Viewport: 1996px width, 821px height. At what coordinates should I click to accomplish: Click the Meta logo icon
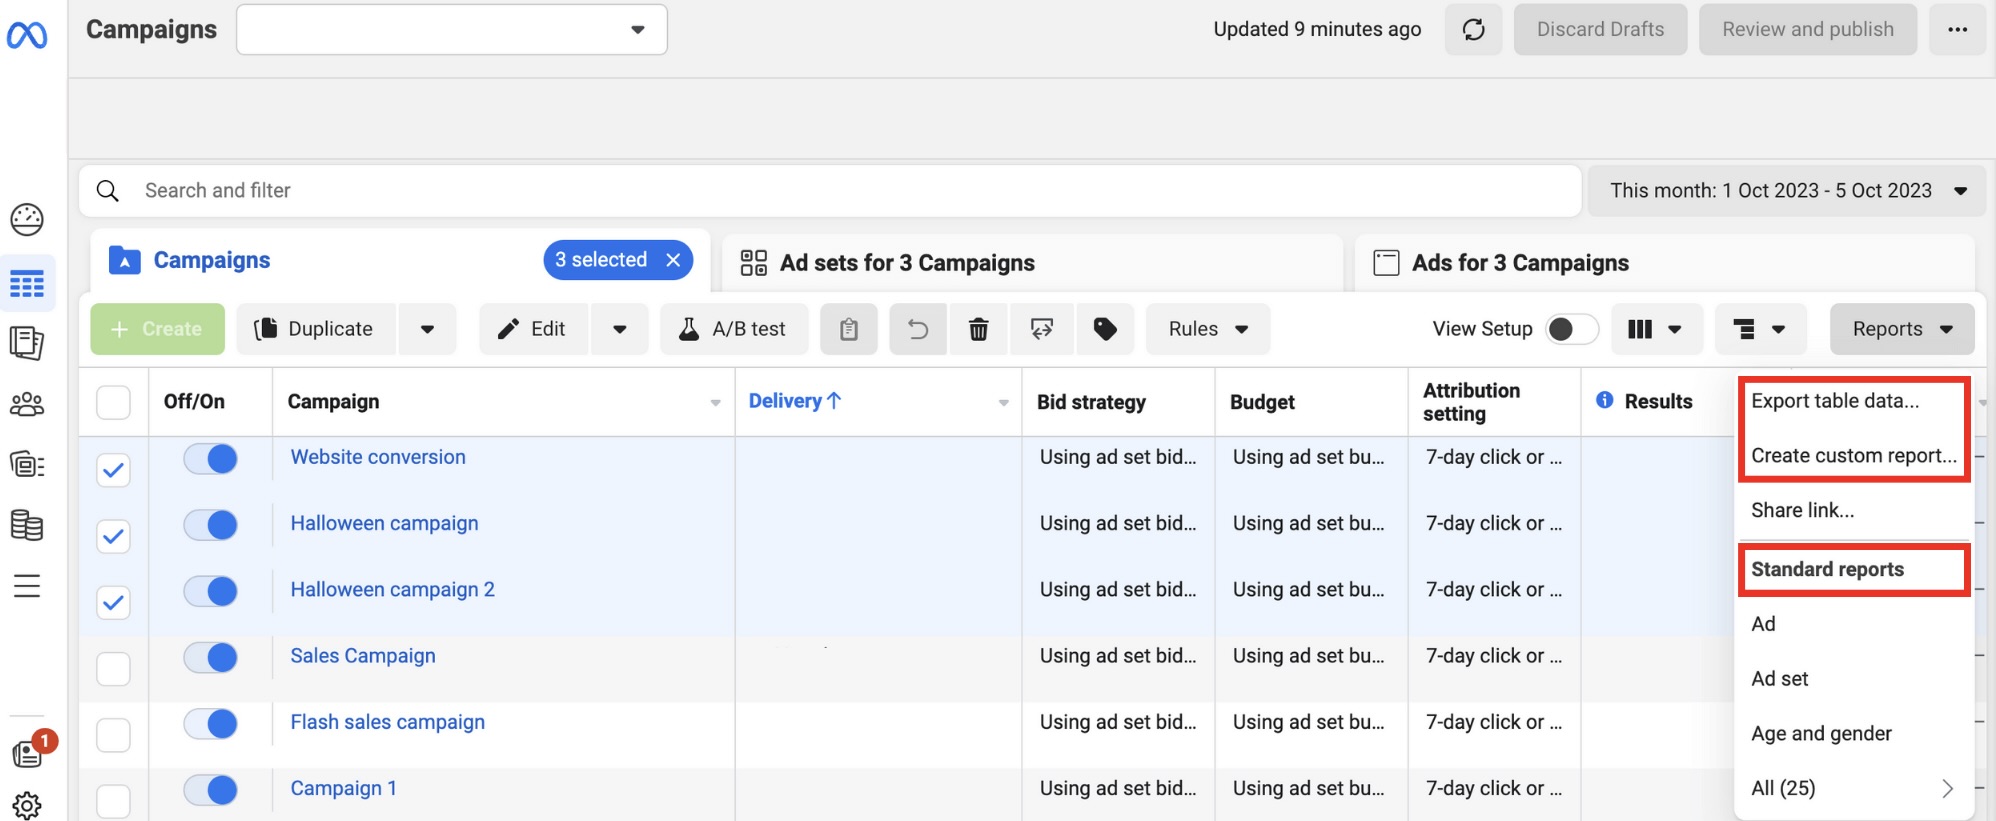point(27,36)
